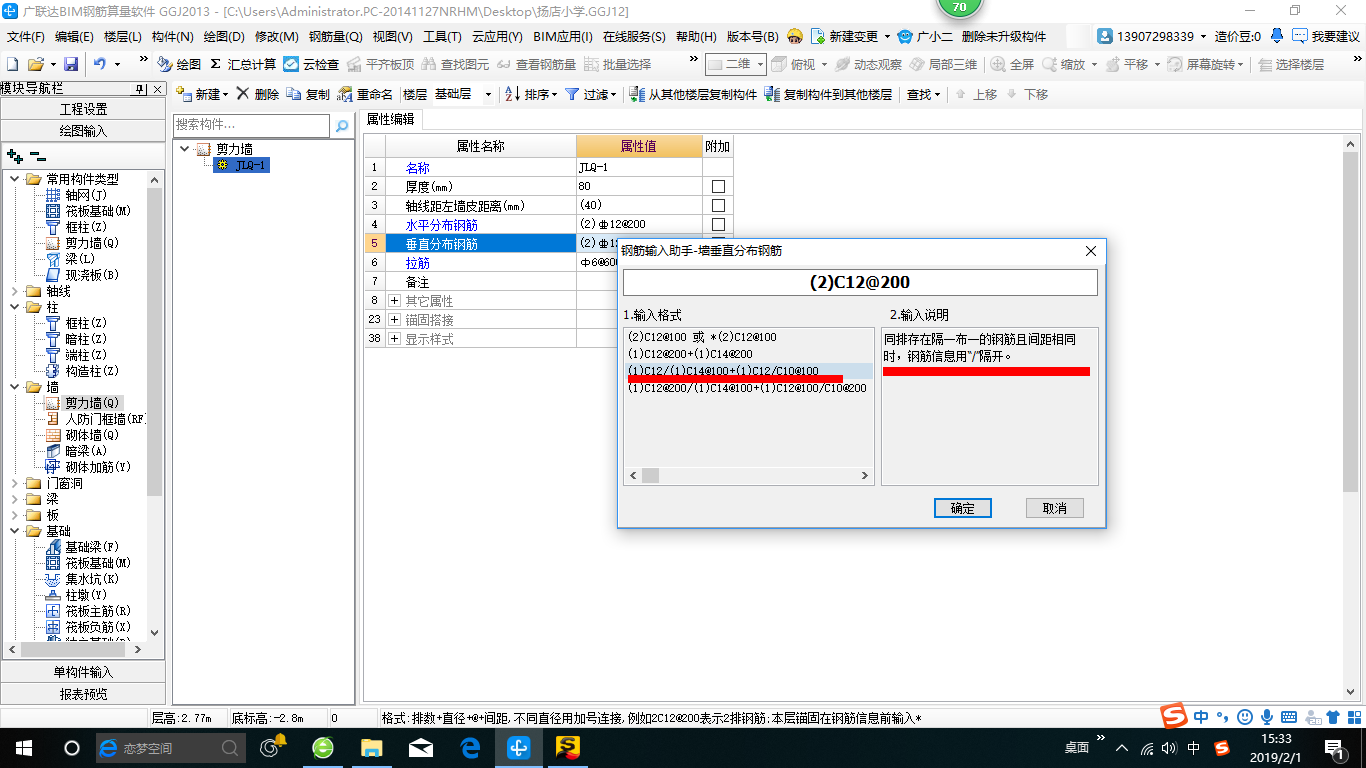Expand the 梁 tree folder
Screen dimensions: 1366x768
pos(14,499)
